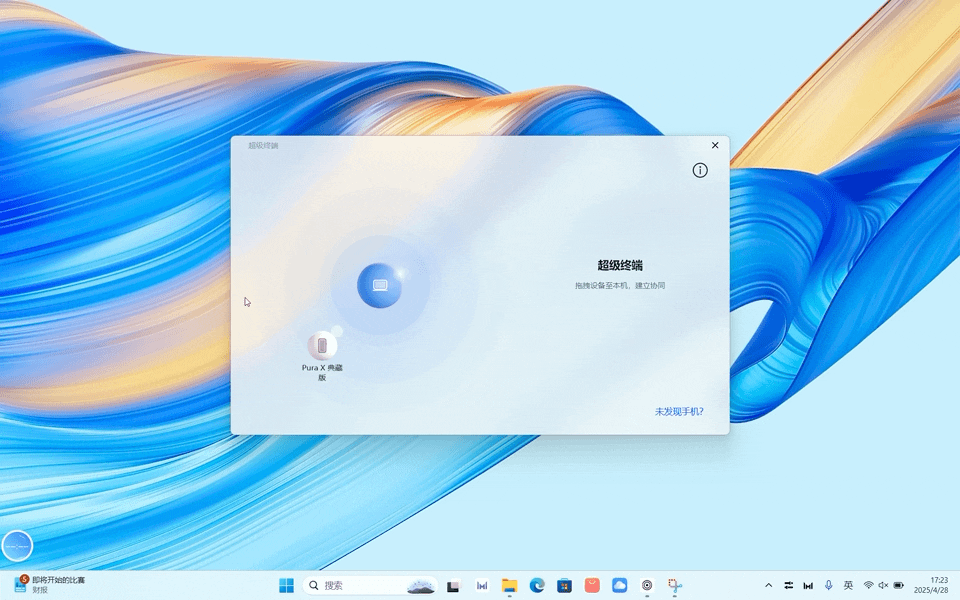This screenshot has width=960, height=600.
Task: Open the orange shopping bag app
Action: pos(592,585)
